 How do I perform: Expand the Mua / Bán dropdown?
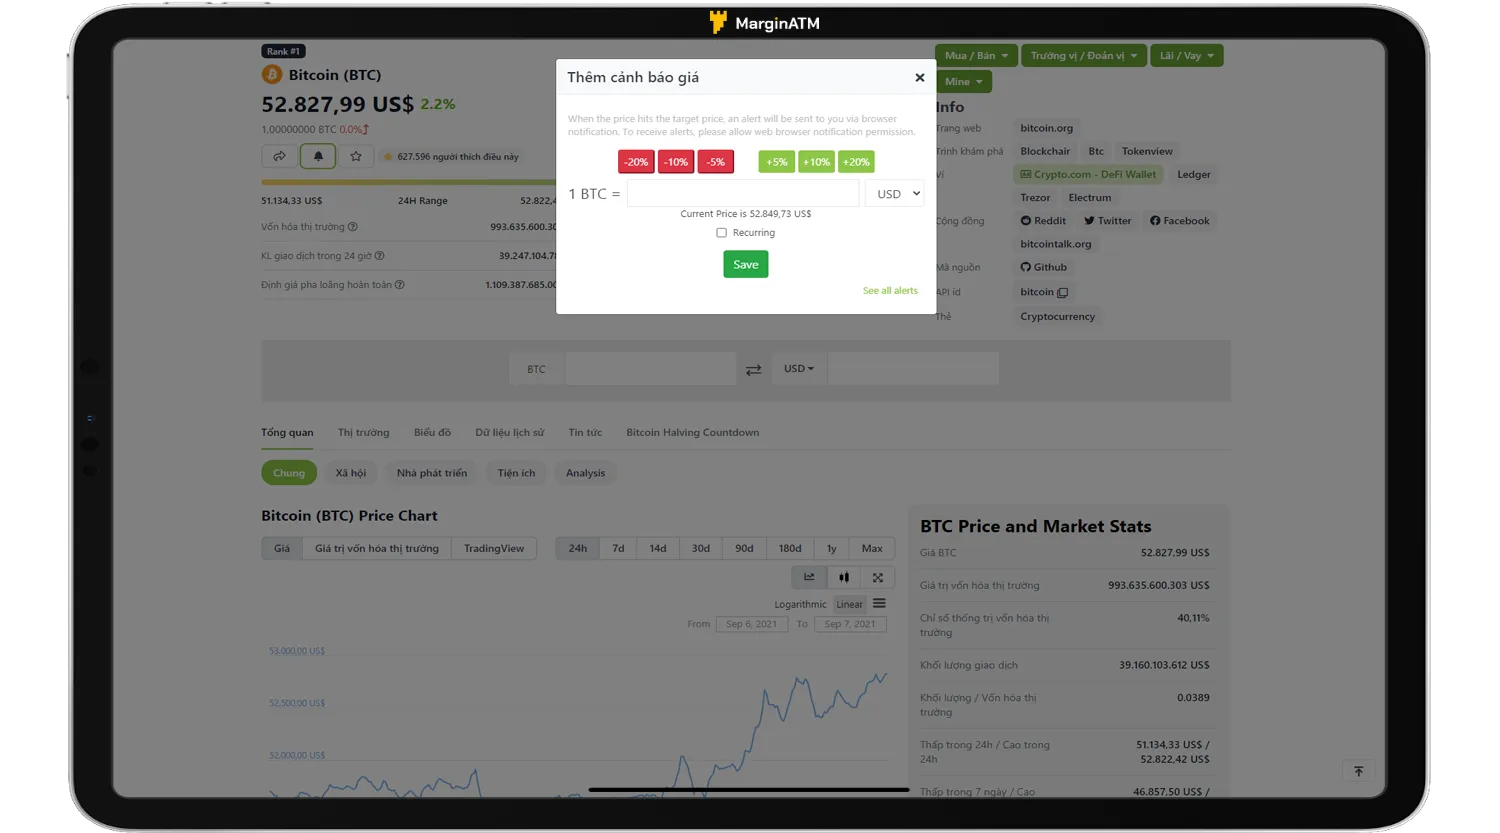(x=976, y=56)
